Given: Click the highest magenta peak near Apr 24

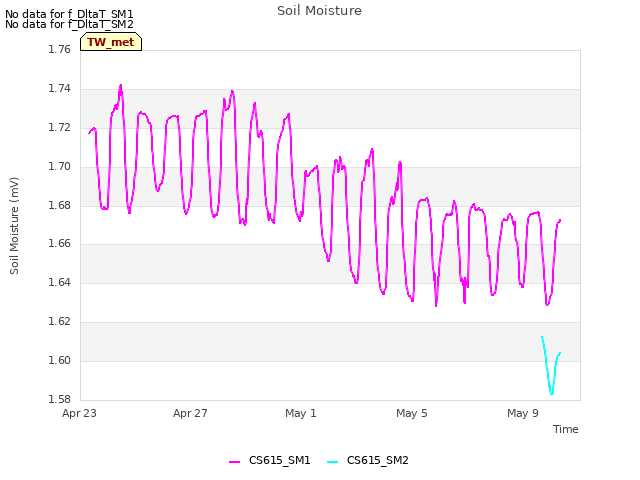Looking at the screenshot, I should click(120, 85).
